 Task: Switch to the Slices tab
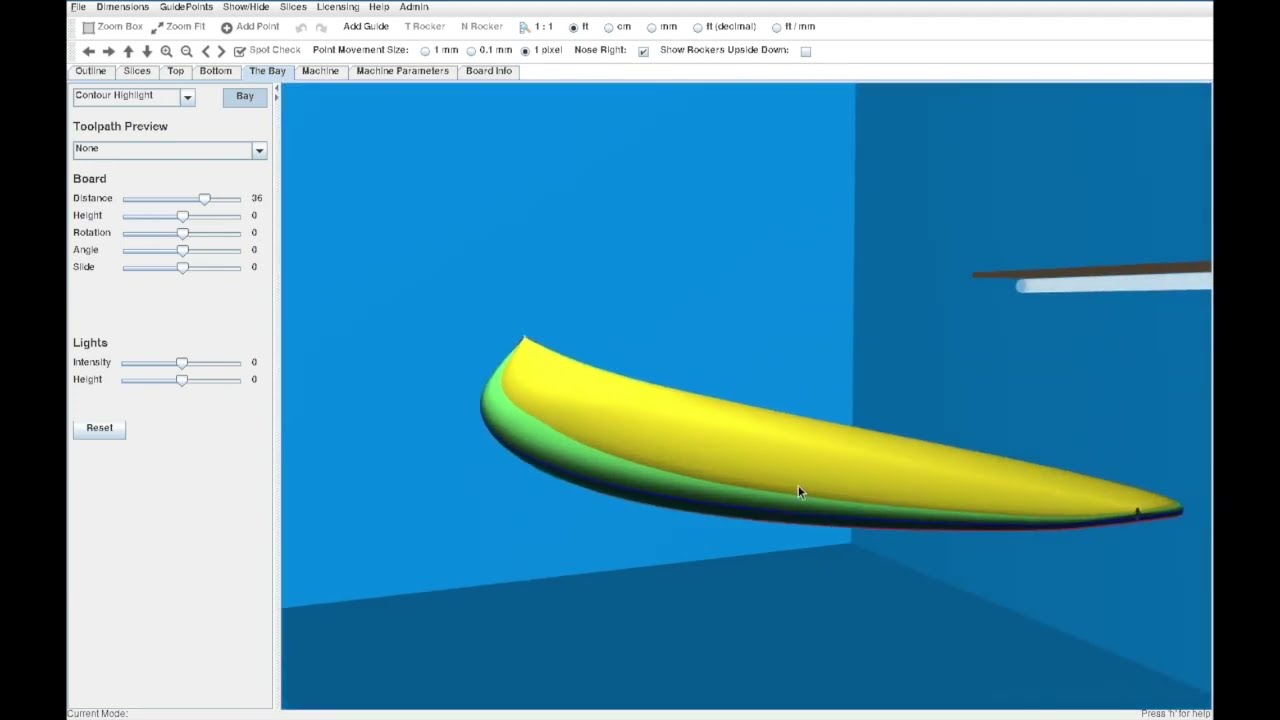tap(137, 71)
